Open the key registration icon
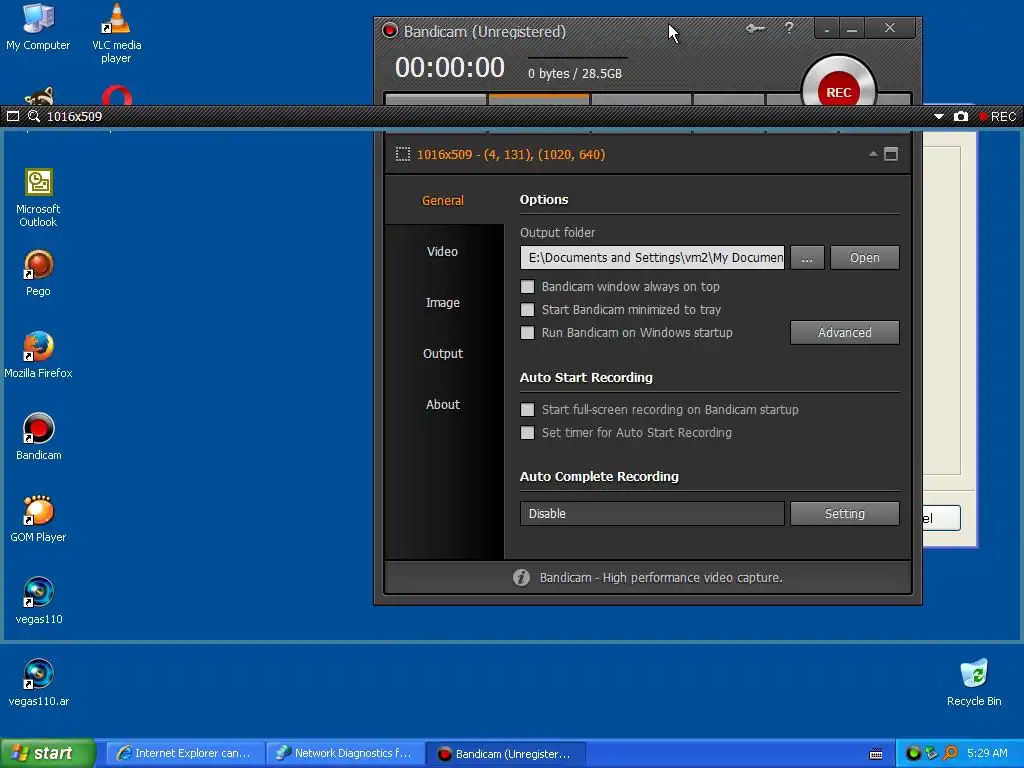The width and height of the screenshot is (1024, 768). click(756, 29)
